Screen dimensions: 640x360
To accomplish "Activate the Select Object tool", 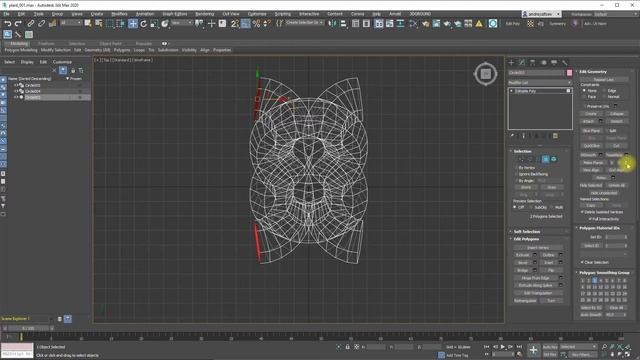I will [x=88, y=24].
